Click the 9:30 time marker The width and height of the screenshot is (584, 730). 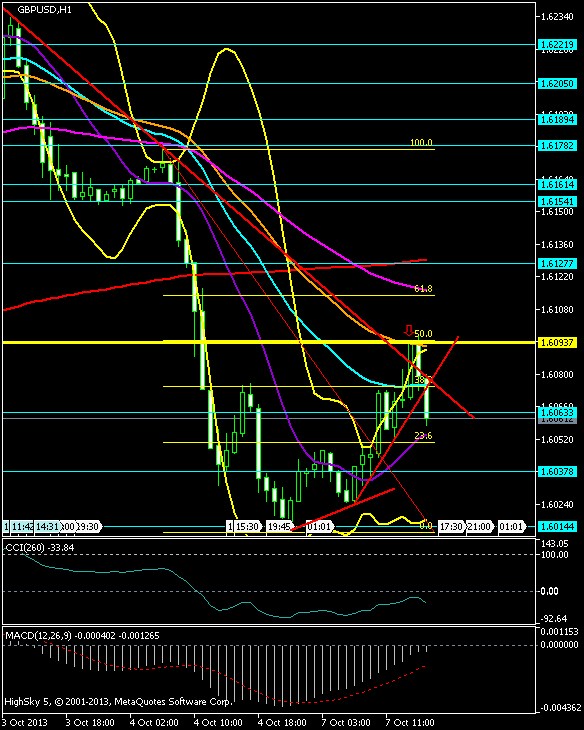(88, 527)
